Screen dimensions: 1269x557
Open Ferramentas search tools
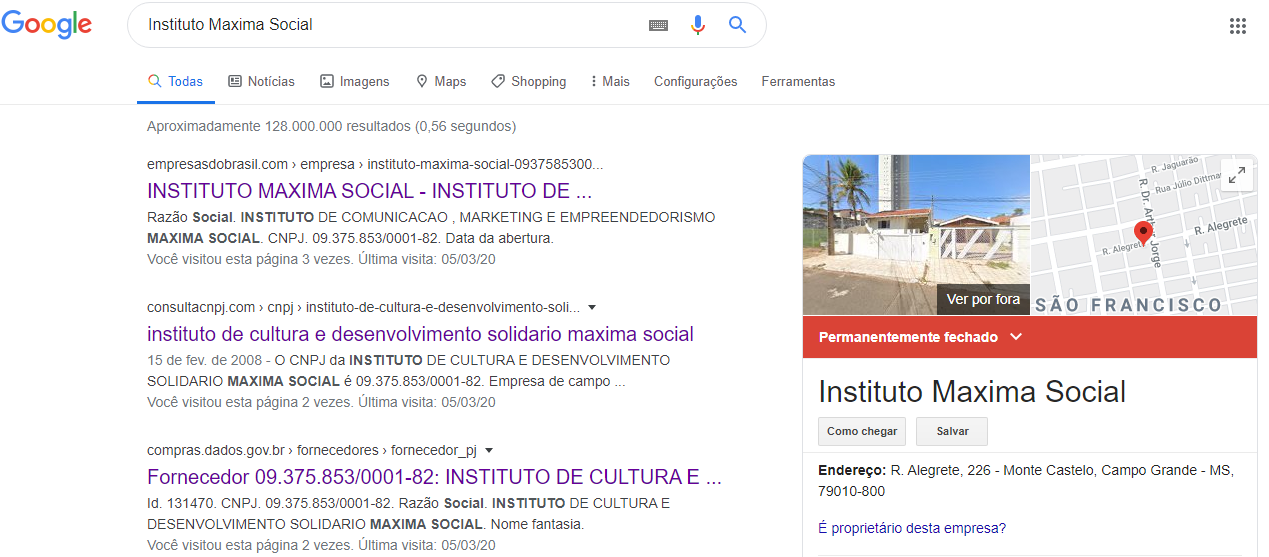click(x=798, y=82)
